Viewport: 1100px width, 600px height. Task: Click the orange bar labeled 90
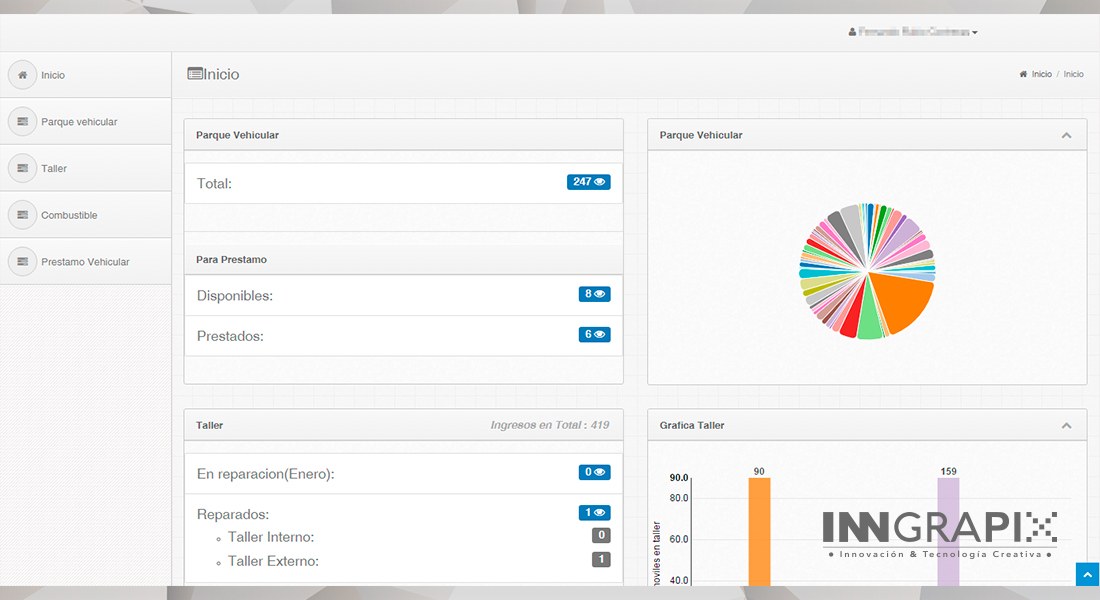[x=759, y=532]
